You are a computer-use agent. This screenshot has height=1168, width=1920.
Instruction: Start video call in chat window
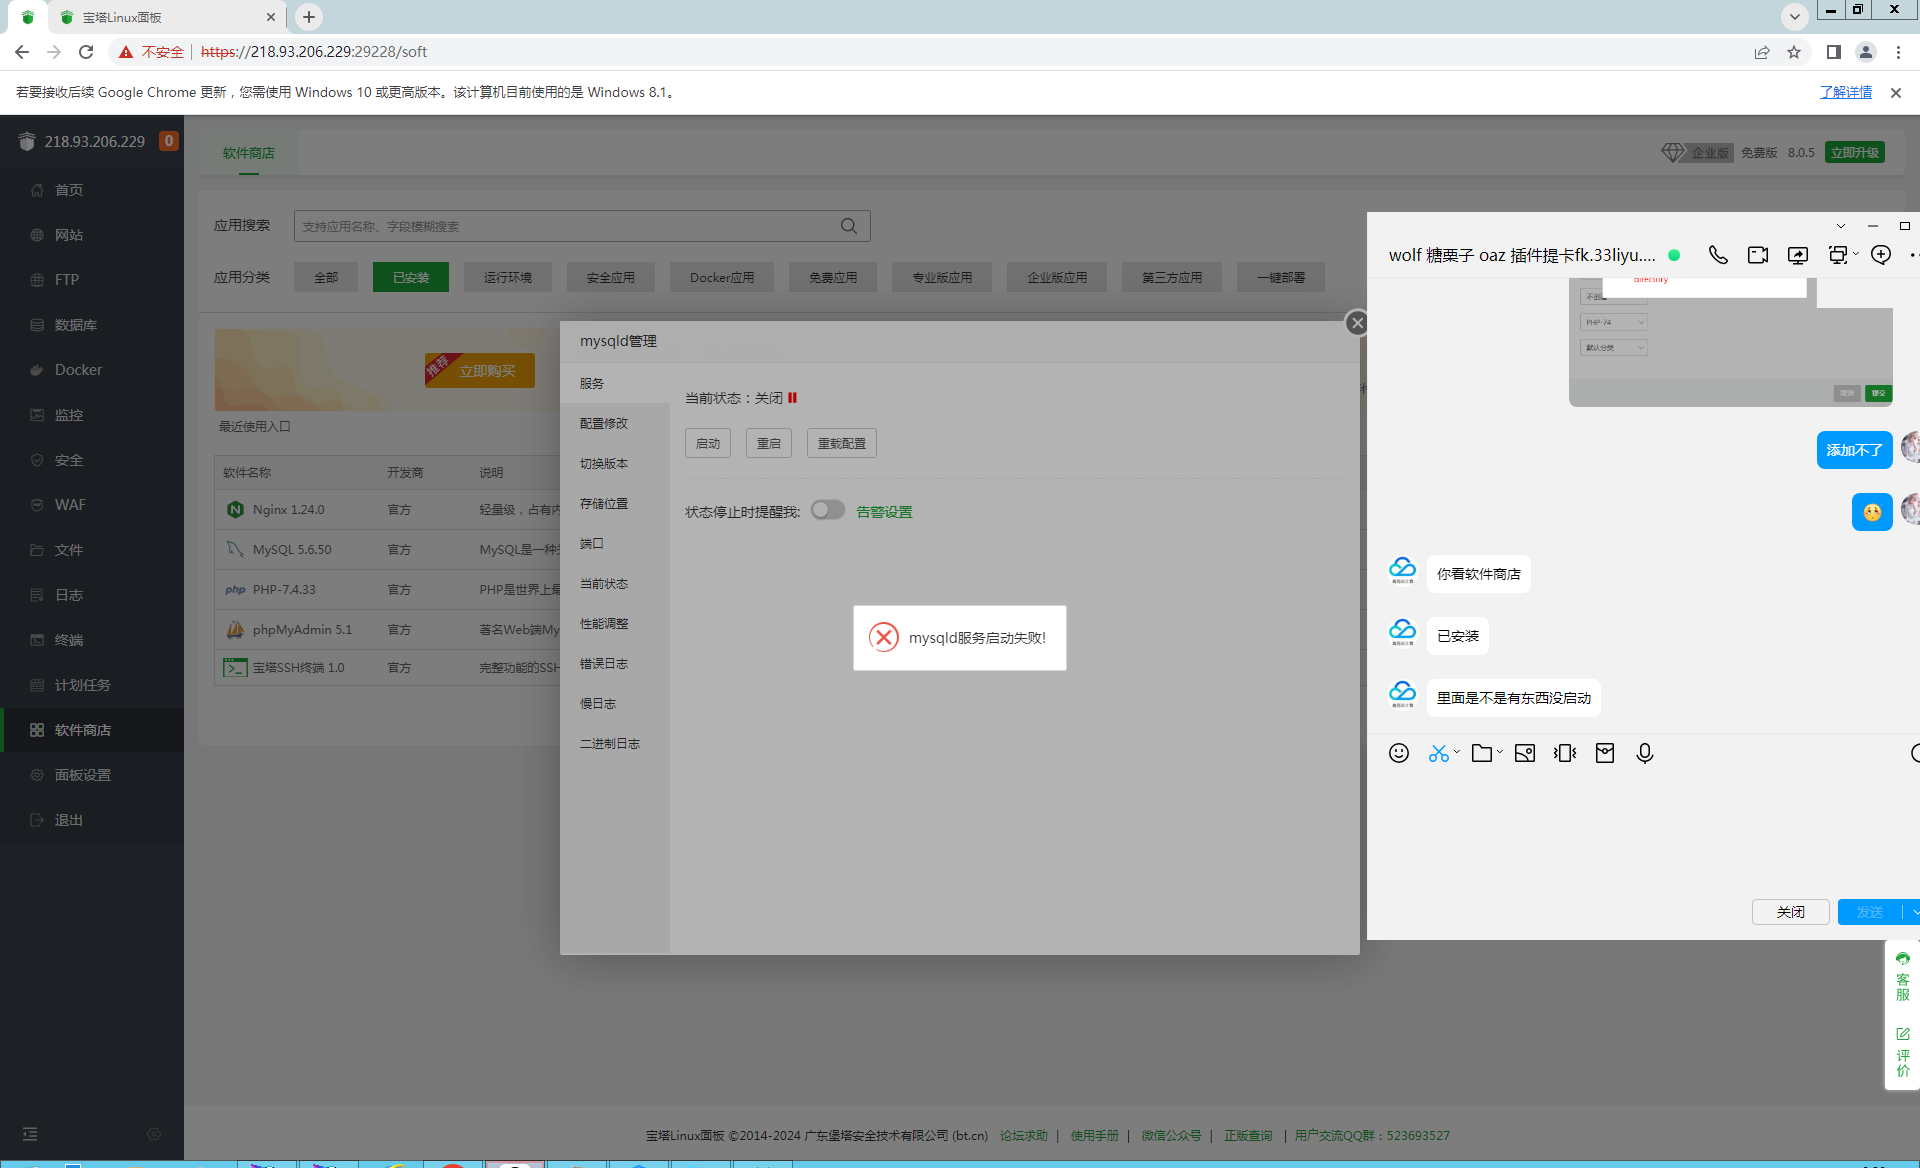1758,255
